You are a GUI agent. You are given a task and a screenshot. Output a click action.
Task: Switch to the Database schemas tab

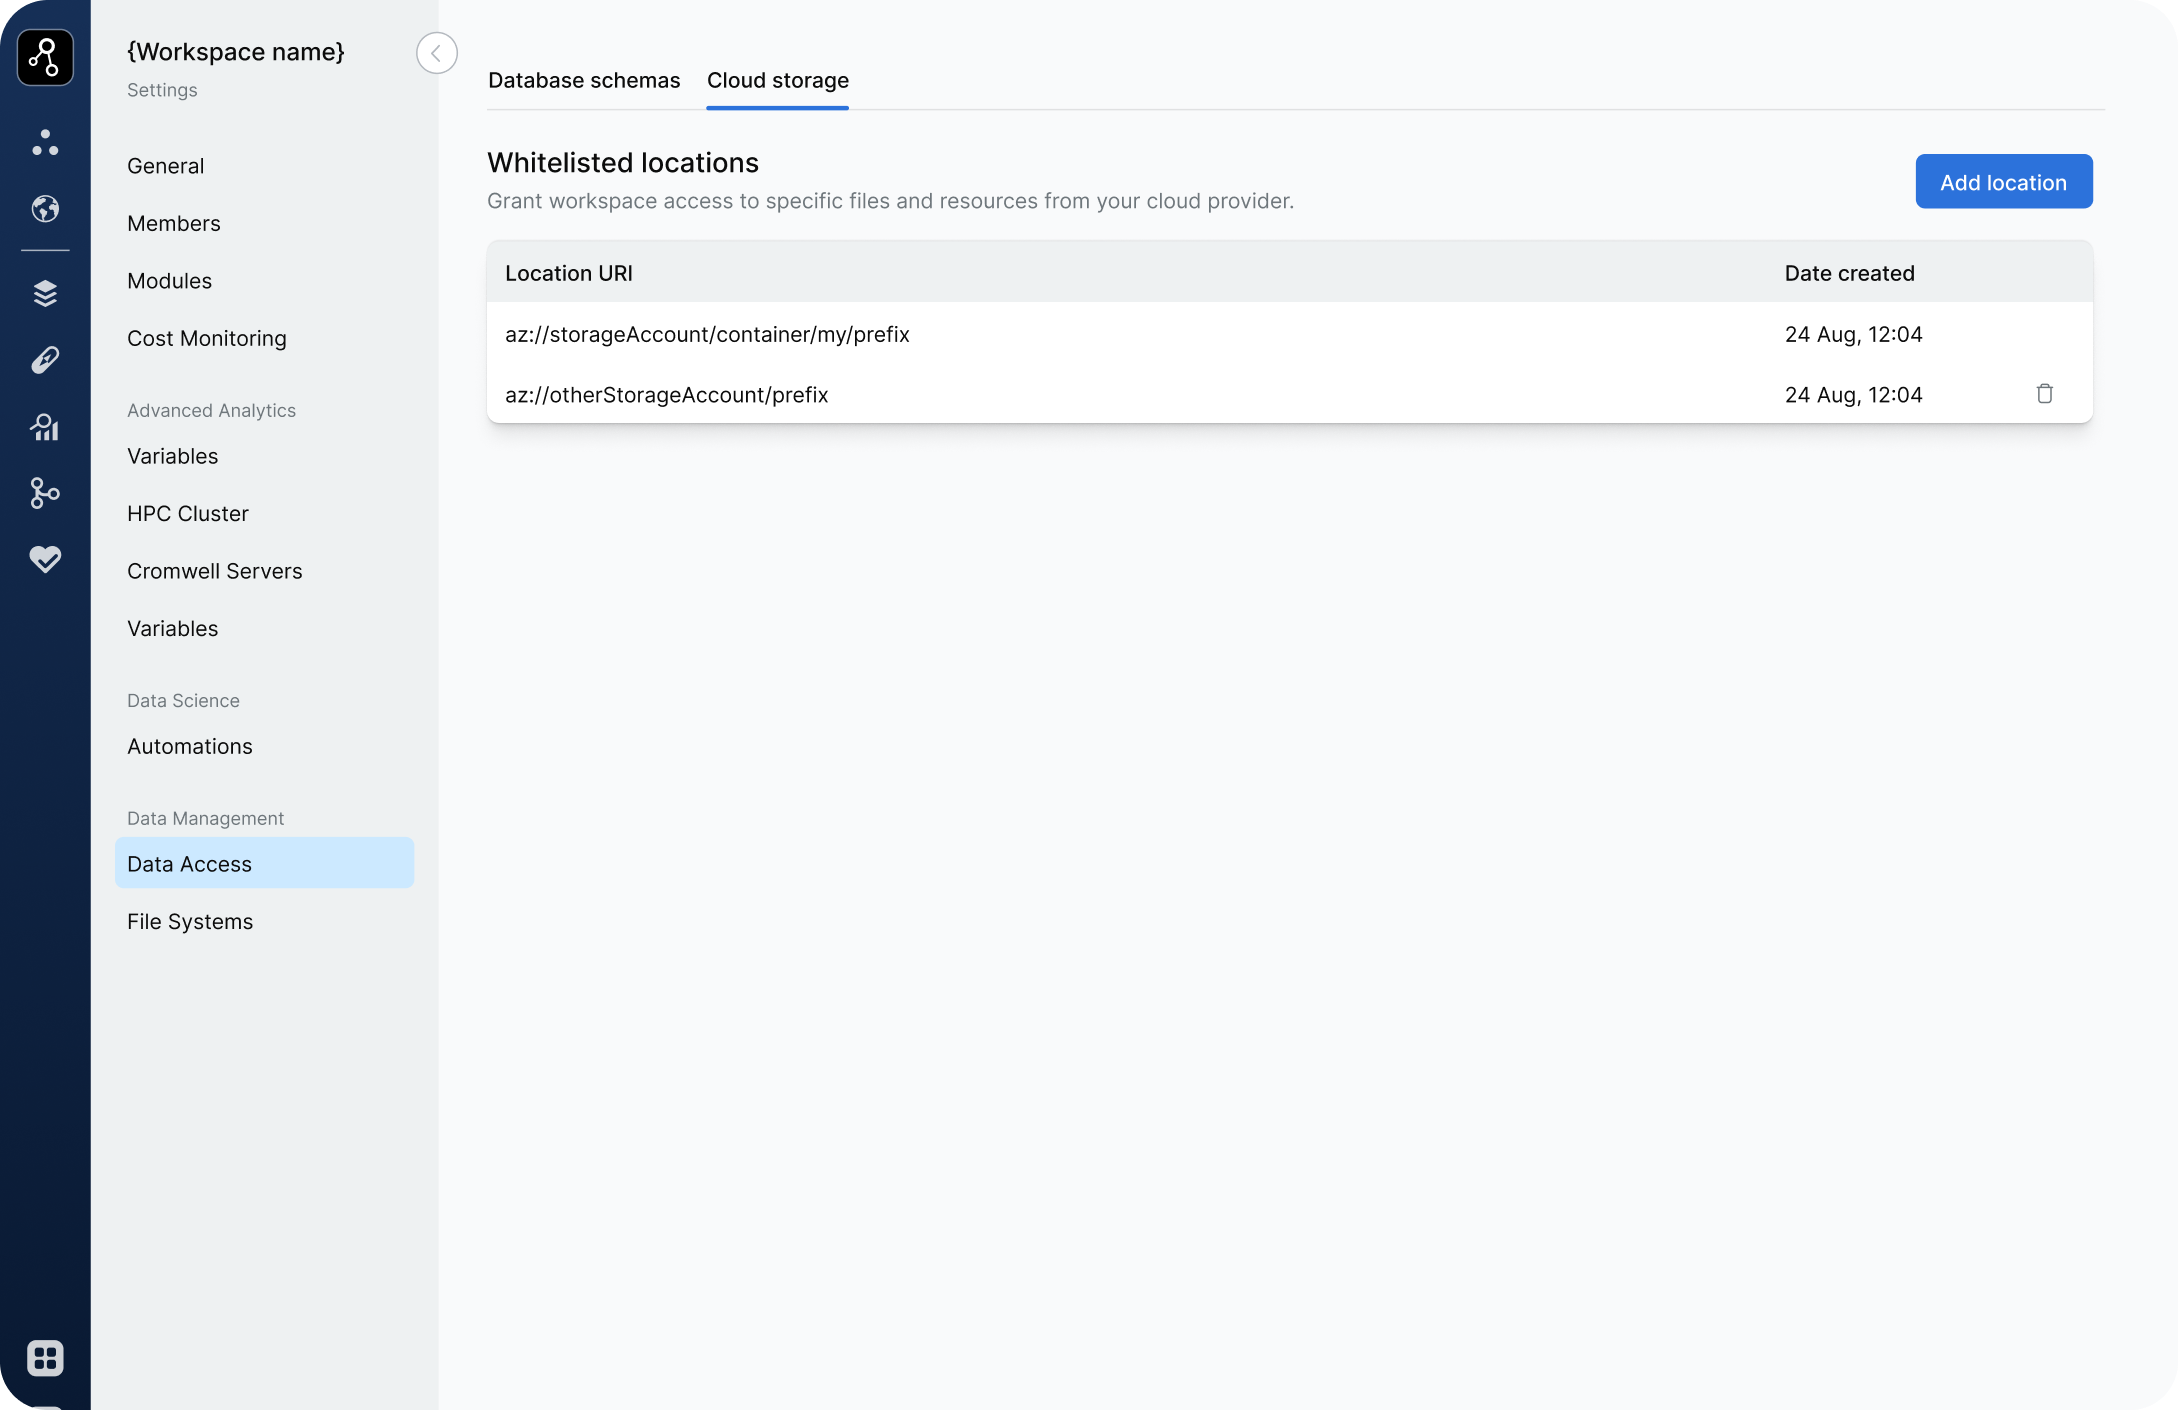tap(584, 80)
